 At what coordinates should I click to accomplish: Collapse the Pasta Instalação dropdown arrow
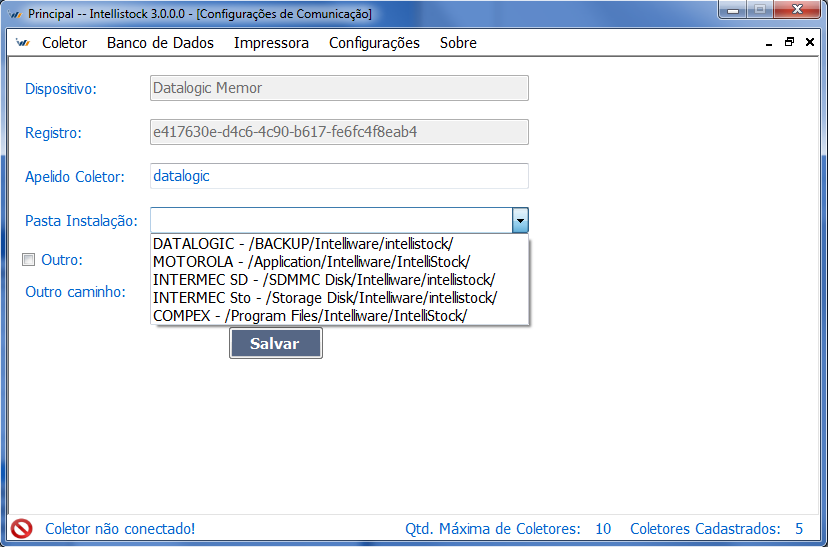(x=520, y=221)
